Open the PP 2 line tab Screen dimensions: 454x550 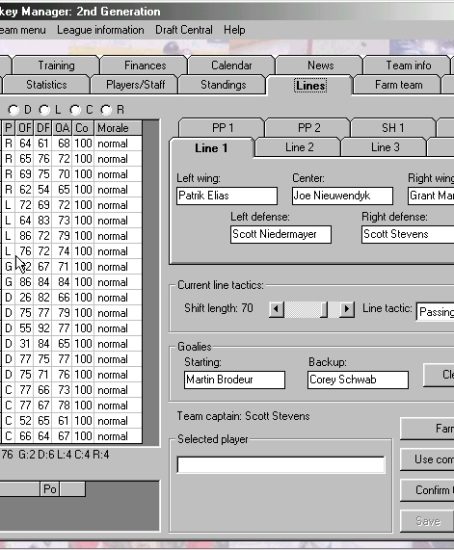coord(309,128)
